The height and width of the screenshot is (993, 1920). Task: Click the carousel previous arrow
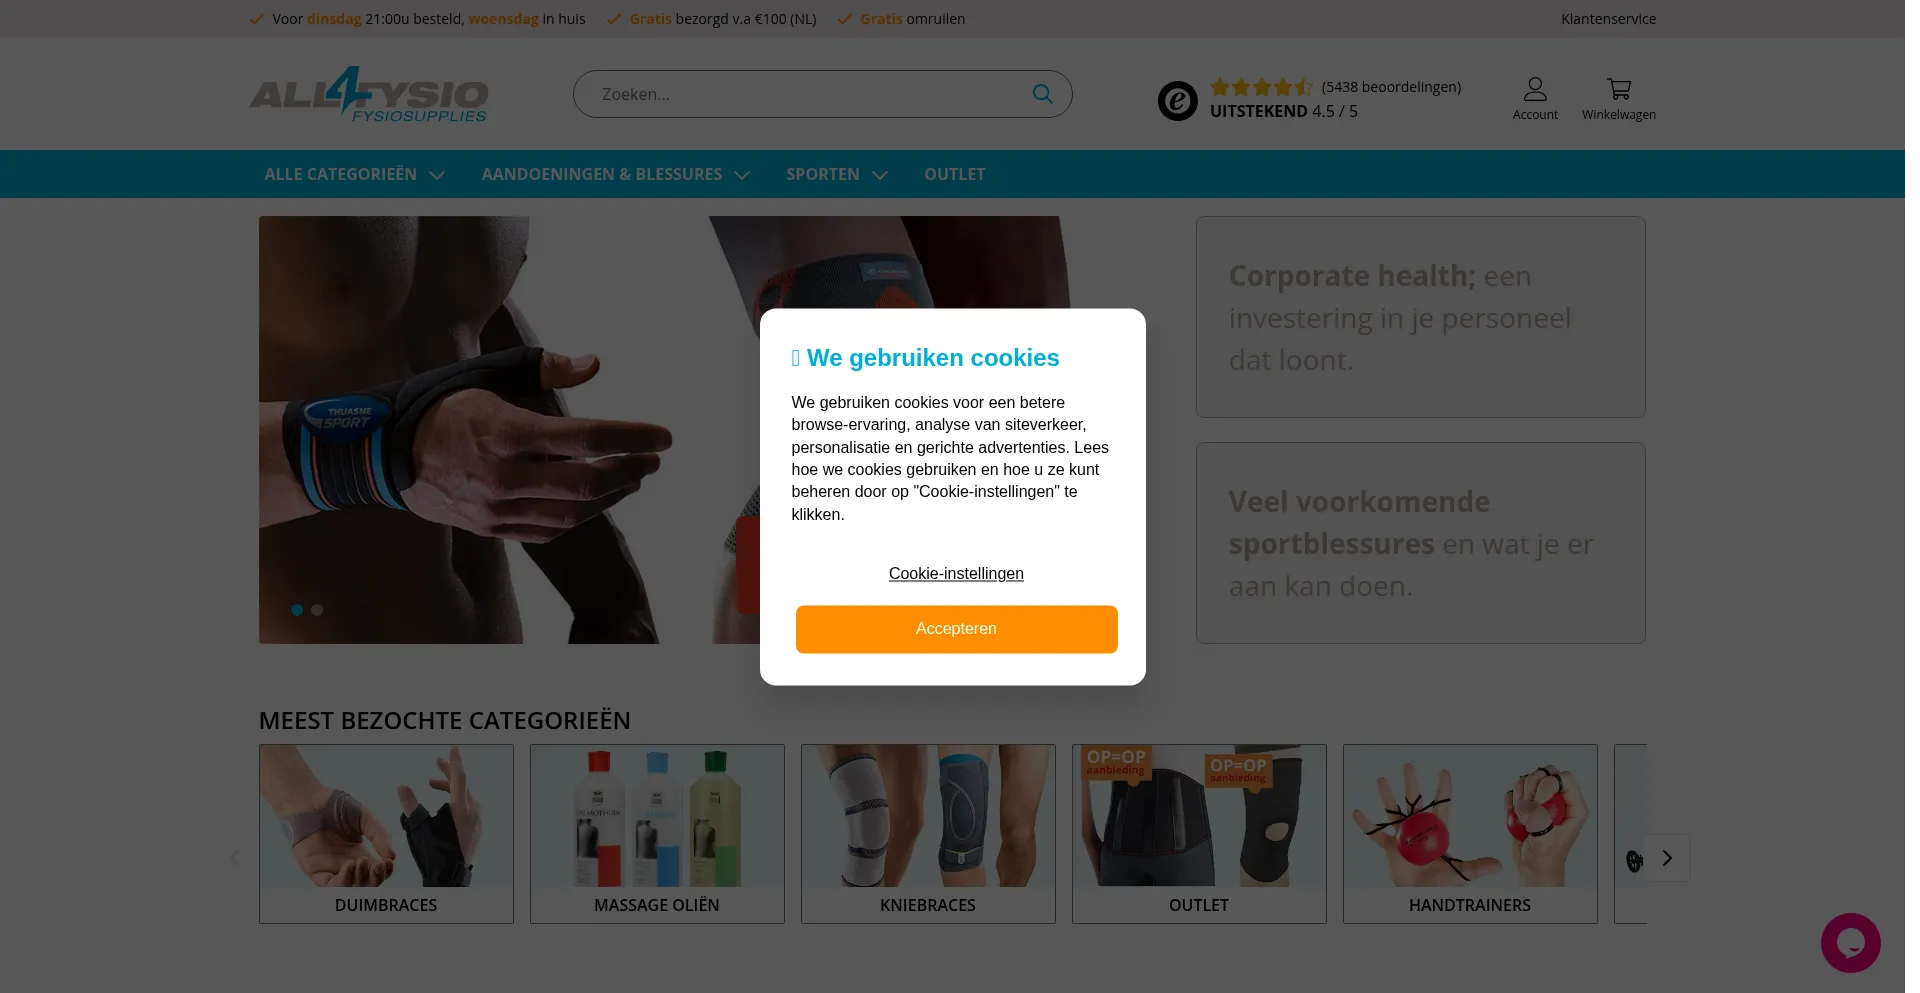[x=234, y=858]
